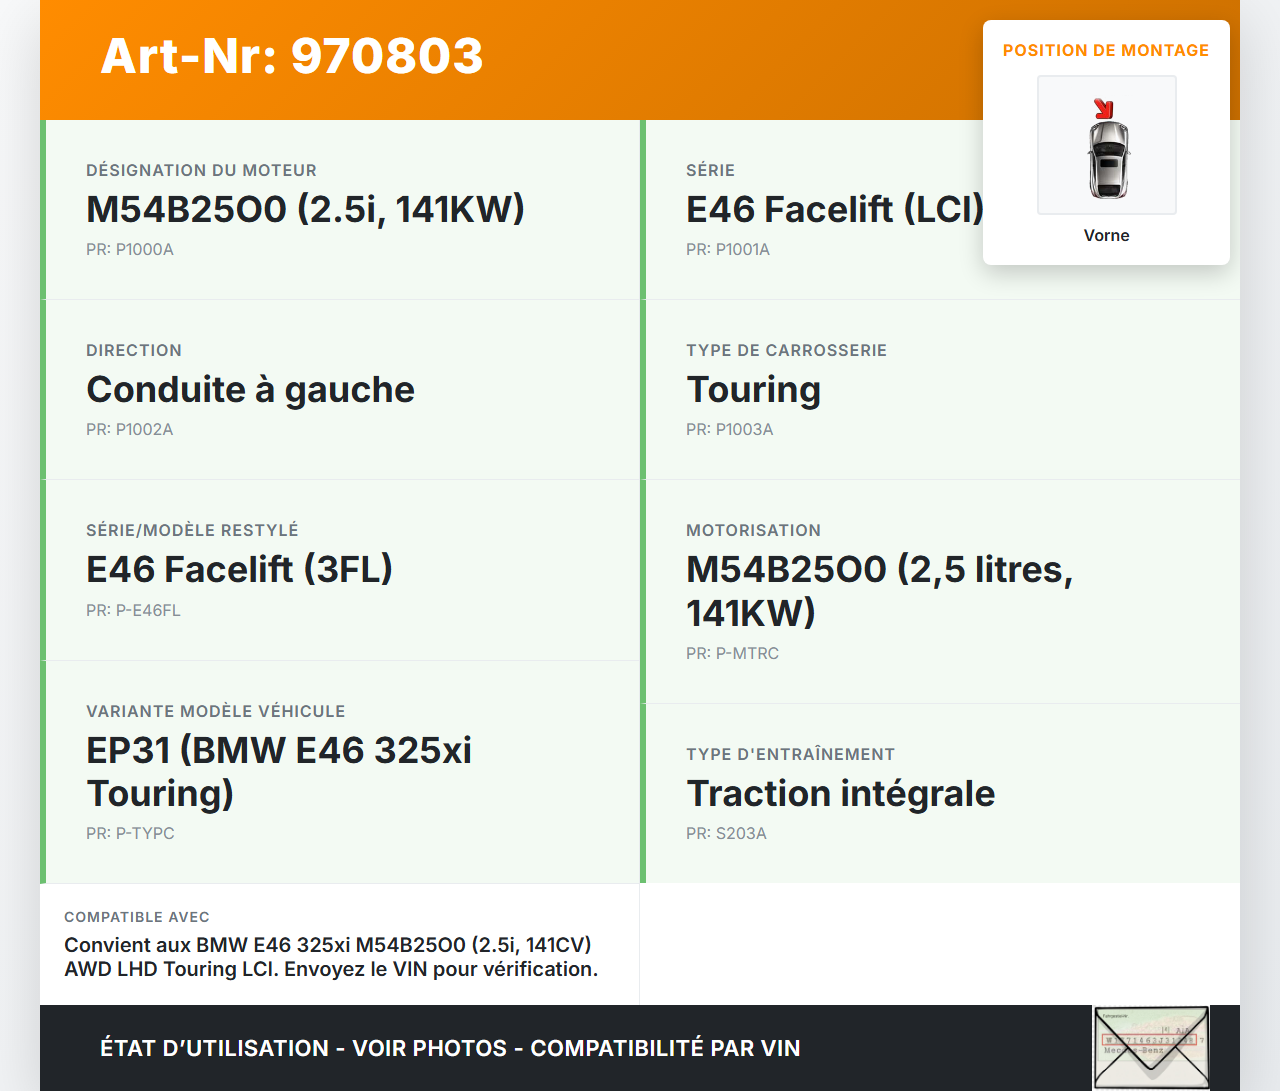The height and width of the screenshot is (1091, 1280).
Task: Click the PR: P1003A code under Touring
Action: point(730,429)
